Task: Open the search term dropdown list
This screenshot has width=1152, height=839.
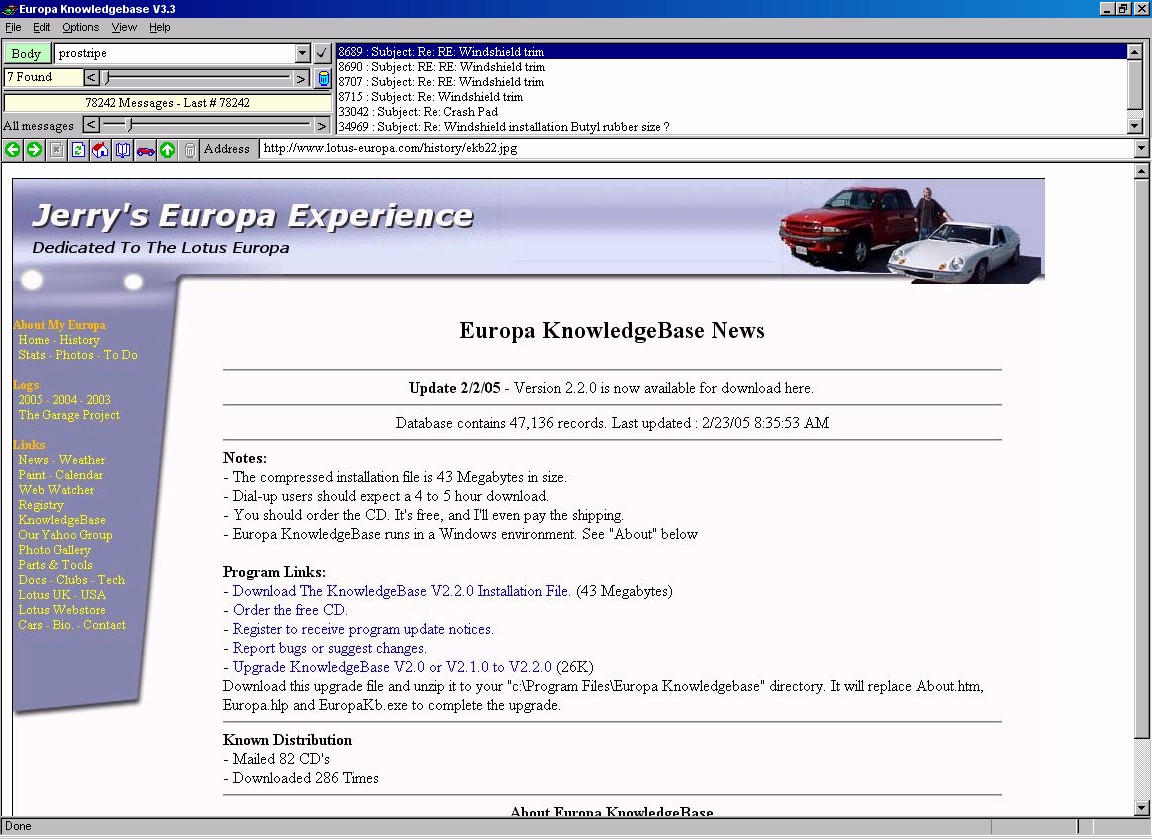Action: 303,54
